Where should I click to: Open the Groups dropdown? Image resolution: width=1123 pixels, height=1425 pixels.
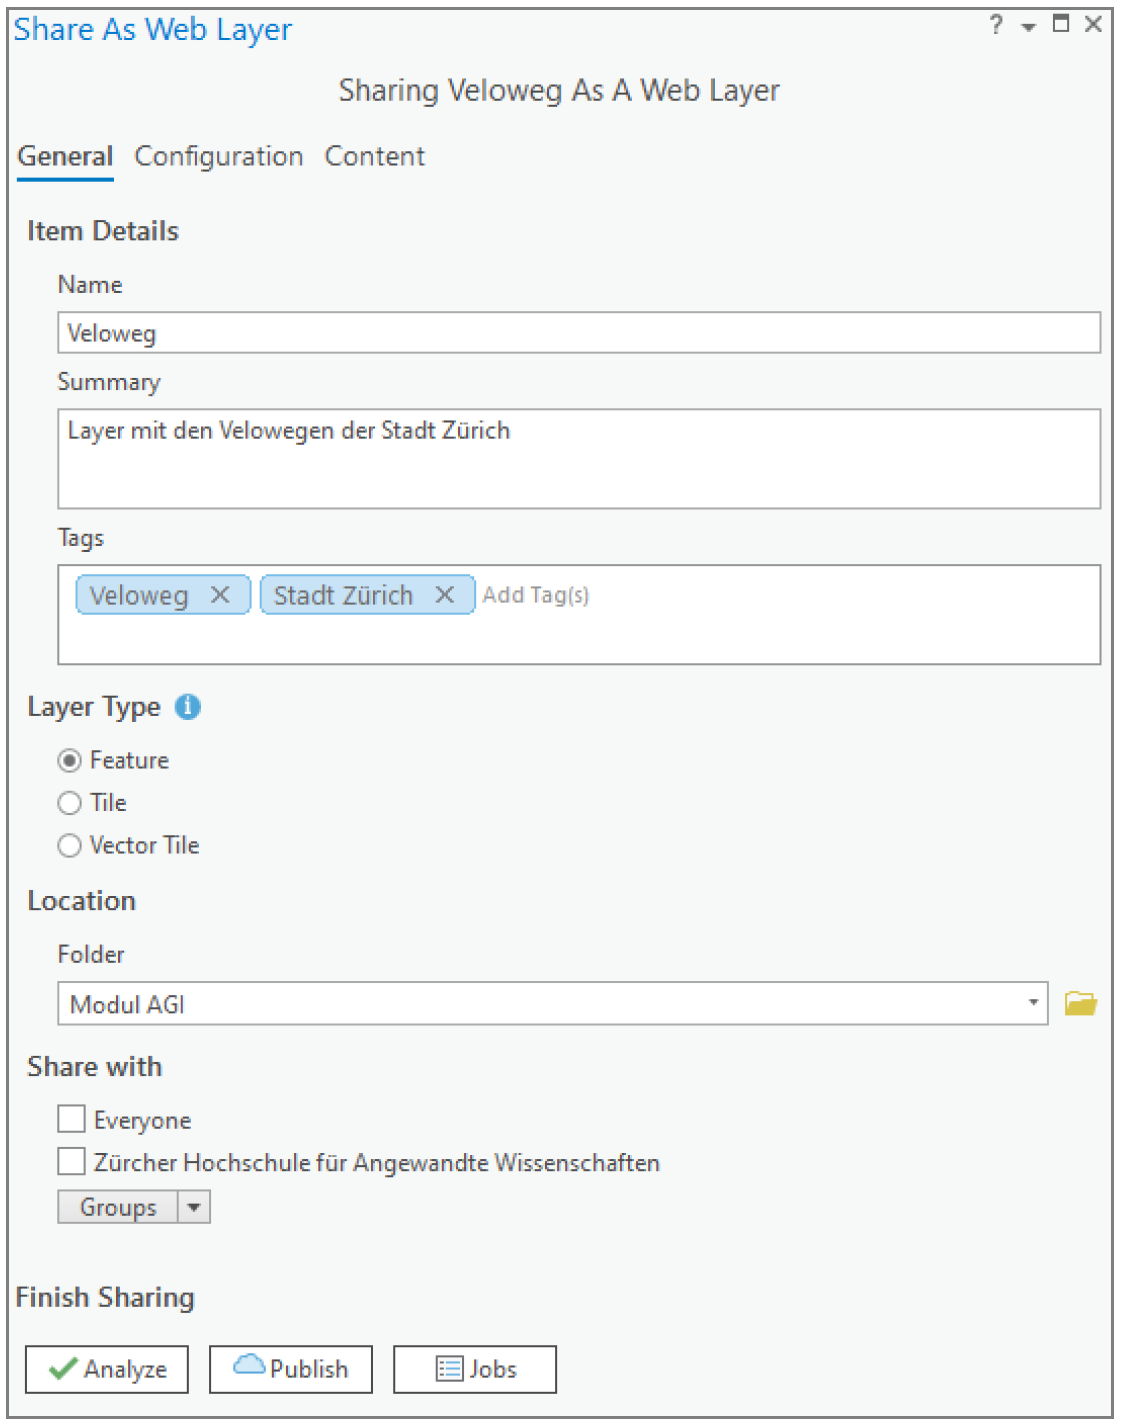[194, 1207]
